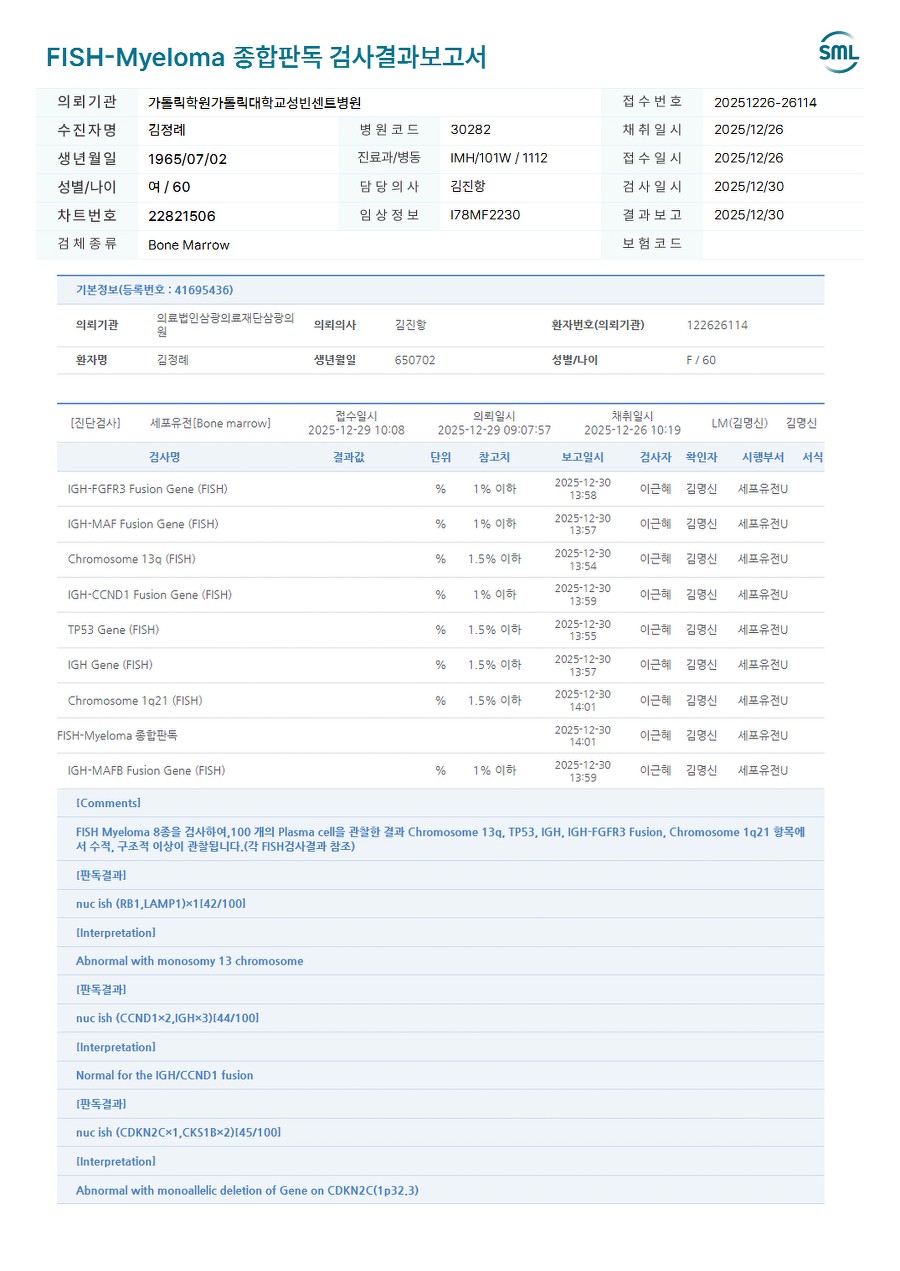Click 진료과/병동 value IMH/101W / 1112
Screen dimensions: 900x1271
[x=499, y=158]
